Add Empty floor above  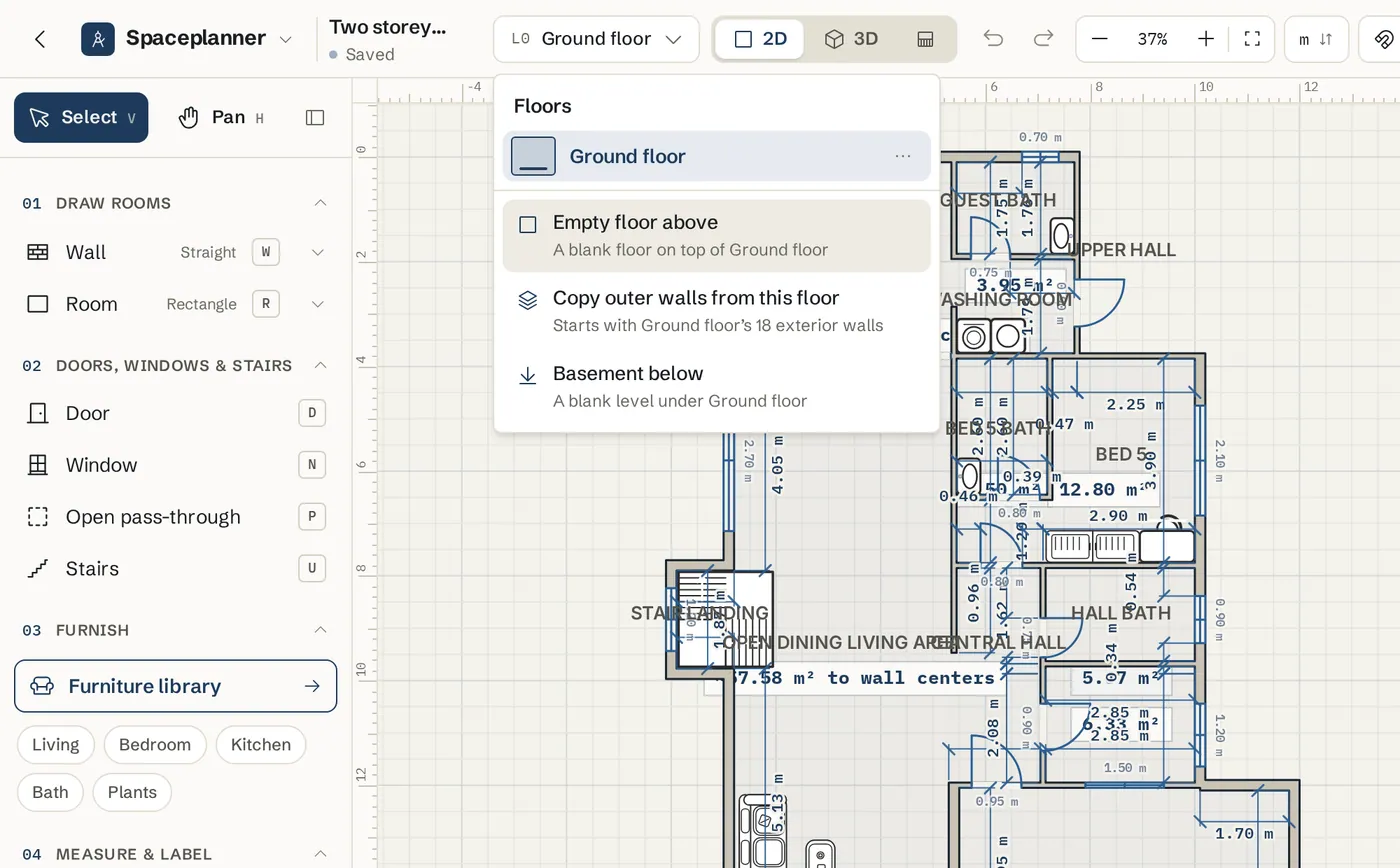[x=716, y=236]
